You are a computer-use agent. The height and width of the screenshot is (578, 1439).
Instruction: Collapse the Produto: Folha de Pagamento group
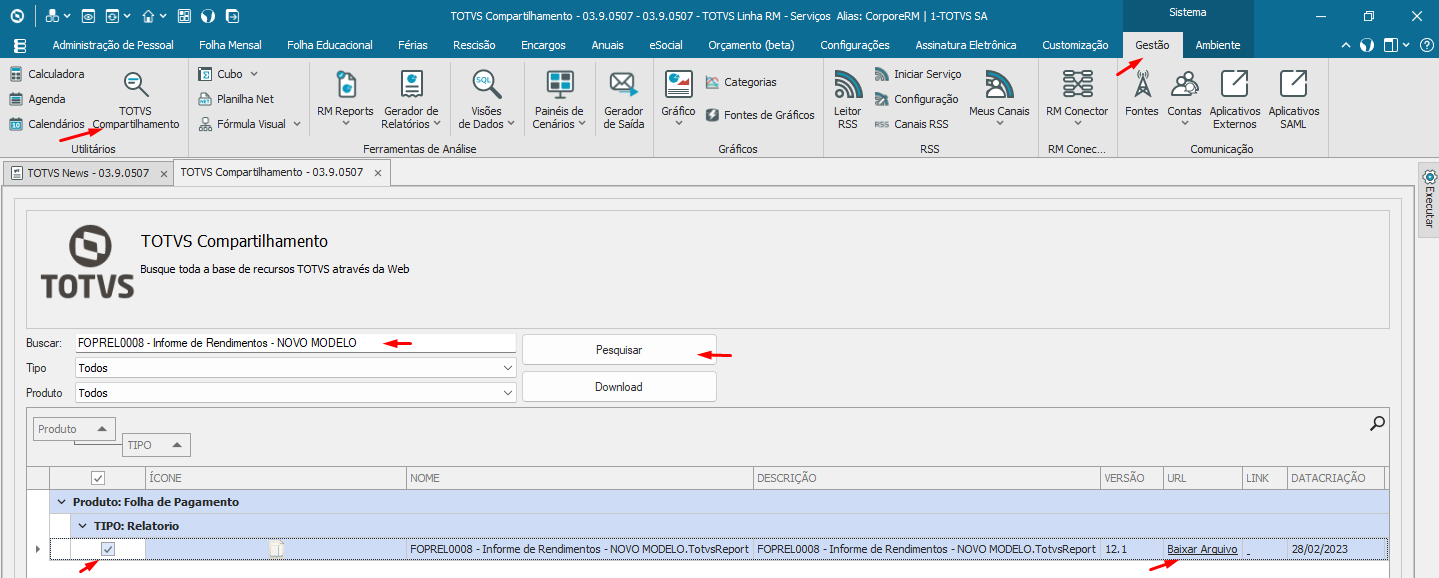[62, 502]
